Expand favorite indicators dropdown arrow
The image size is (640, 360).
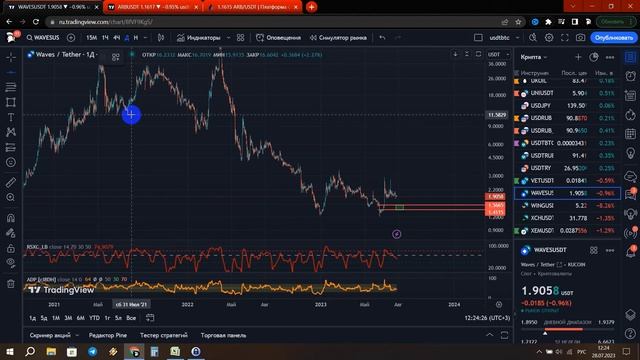click(x=228, y=38)
